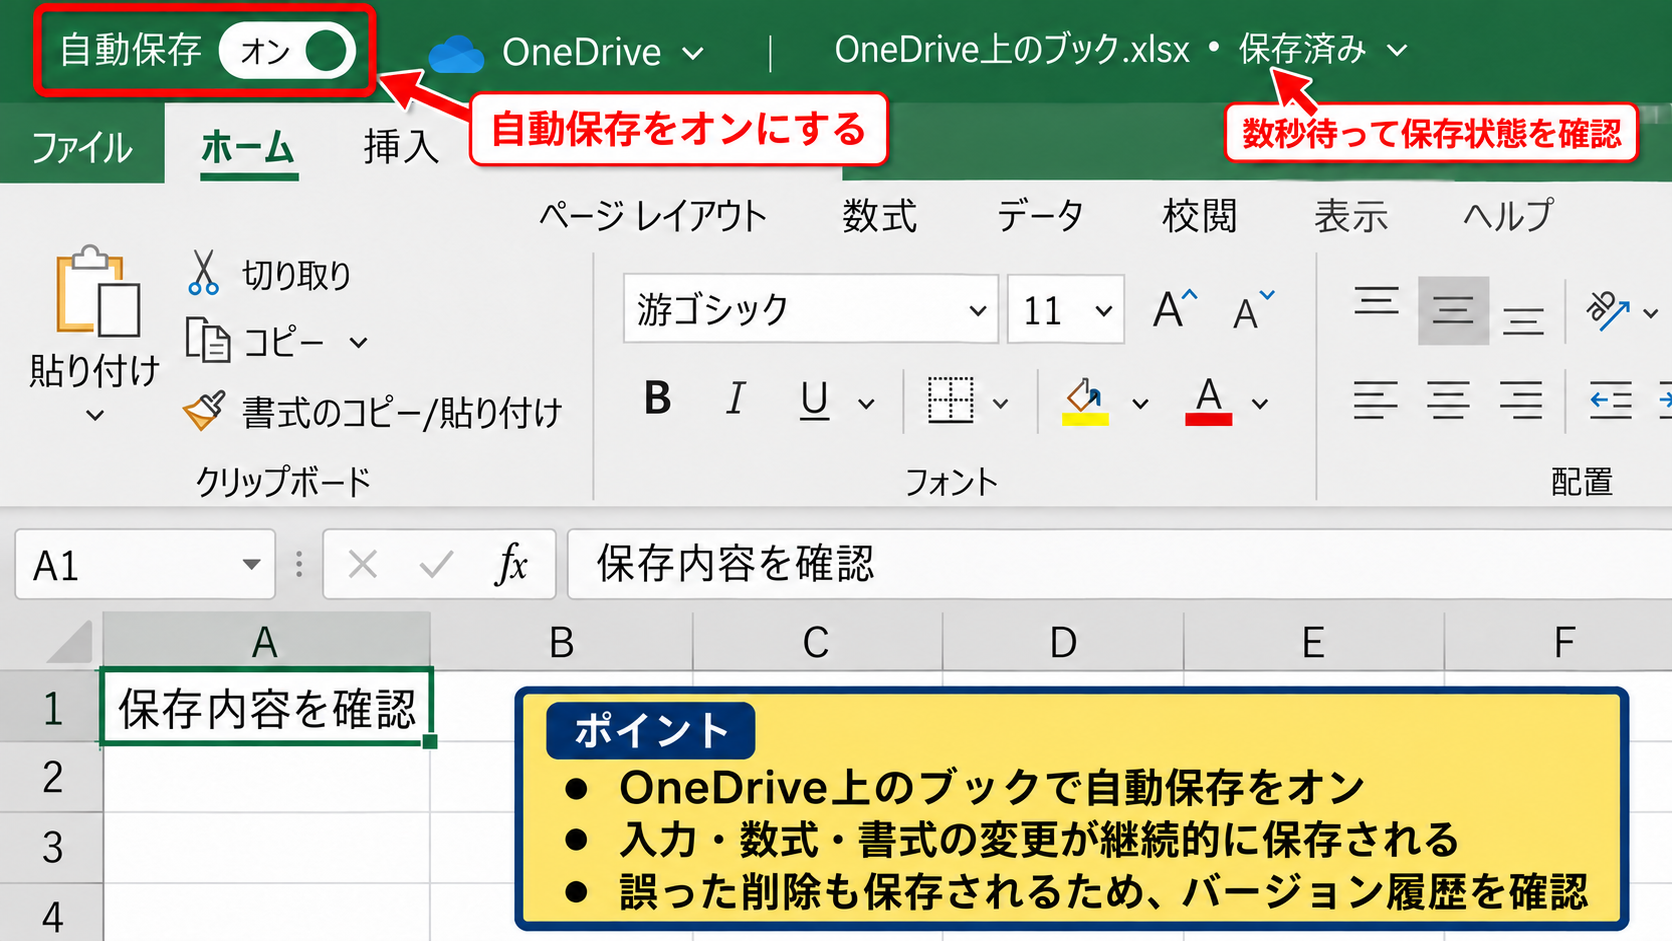Screen dimensions: 1672x941
Task: Switch to the 挿入 tab
Action: tap(401, 147)
